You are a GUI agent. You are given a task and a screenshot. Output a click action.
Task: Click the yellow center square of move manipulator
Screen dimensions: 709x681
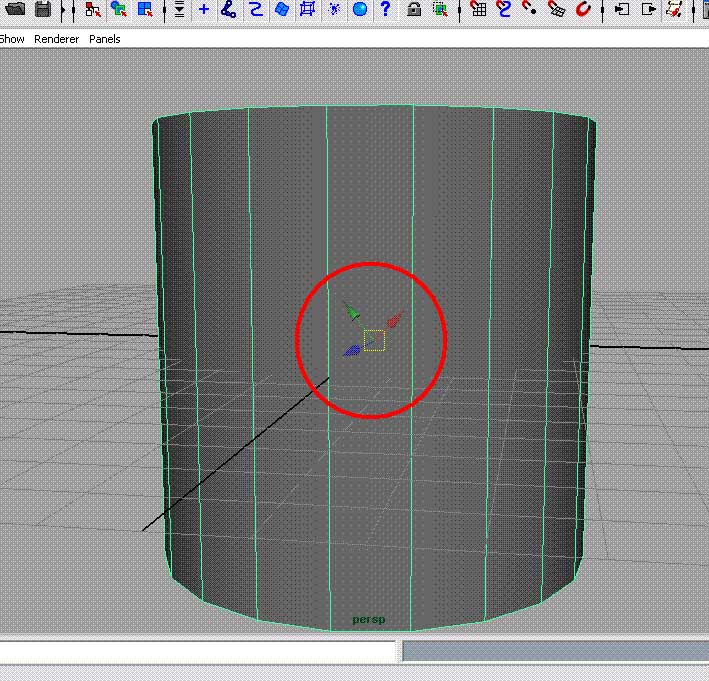click(x=374, y=341)
